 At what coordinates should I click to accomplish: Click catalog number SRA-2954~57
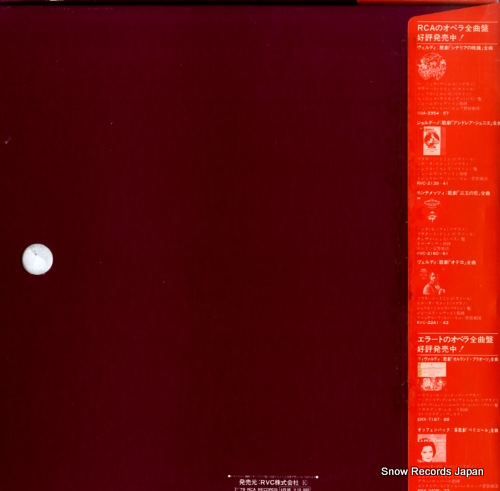click(433, 113)
